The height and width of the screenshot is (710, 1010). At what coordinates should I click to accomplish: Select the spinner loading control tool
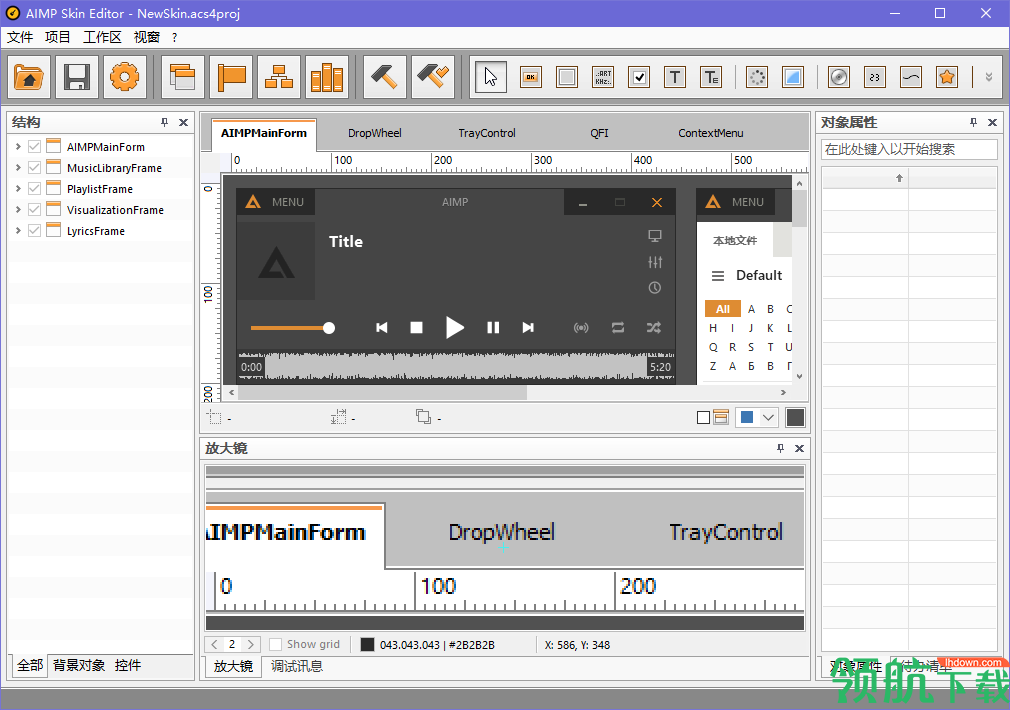pyautogui.click(x=757, y=78)
